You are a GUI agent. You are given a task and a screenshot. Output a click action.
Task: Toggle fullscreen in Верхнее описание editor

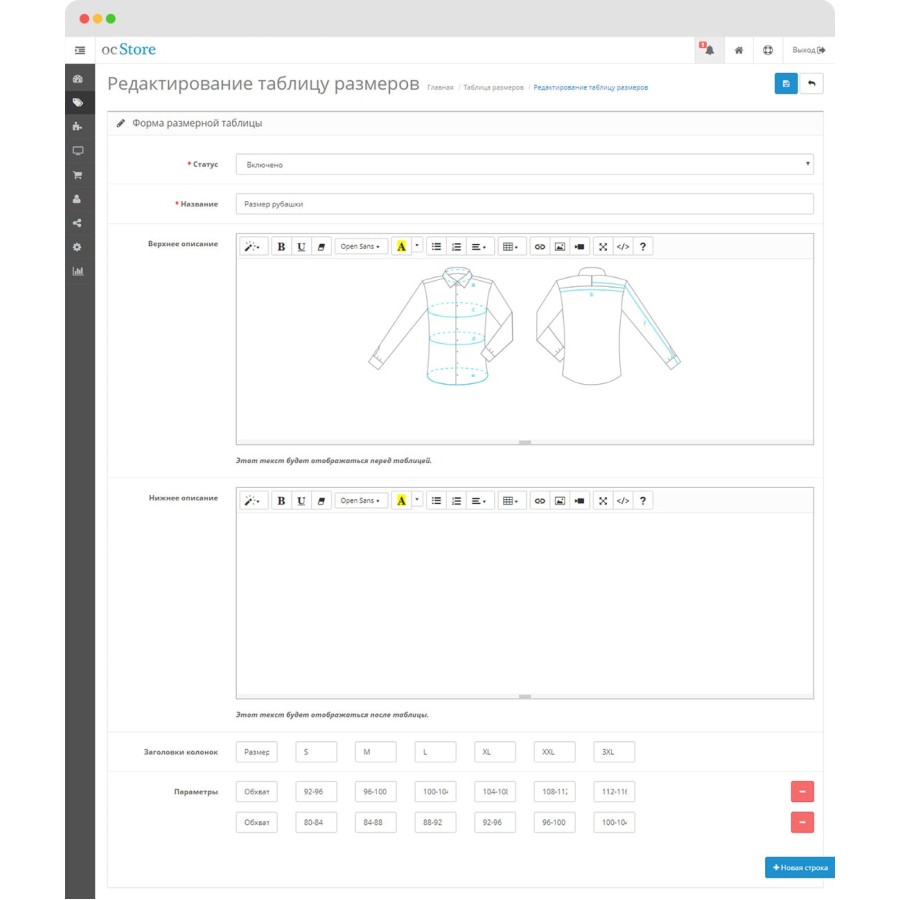(603, 247)
